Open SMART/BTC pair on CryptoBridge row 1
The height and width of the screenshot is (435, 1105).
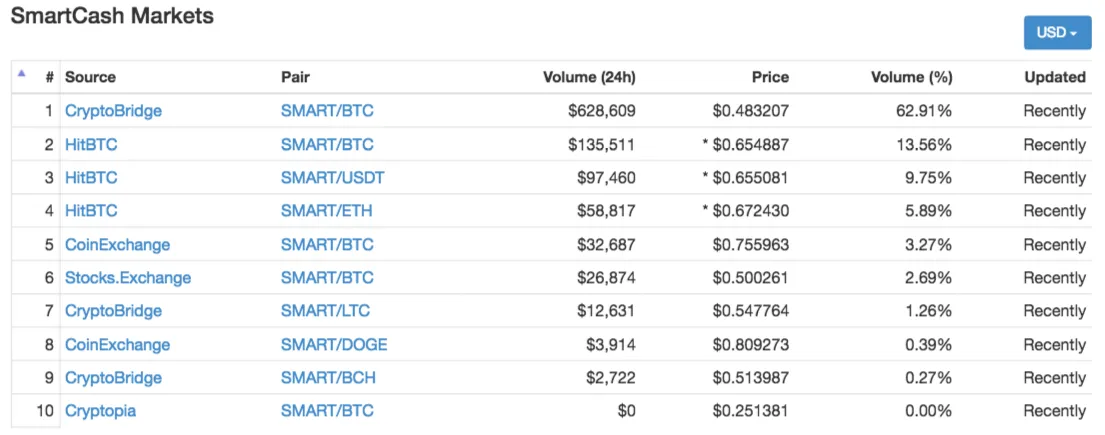tap(327, 111)
